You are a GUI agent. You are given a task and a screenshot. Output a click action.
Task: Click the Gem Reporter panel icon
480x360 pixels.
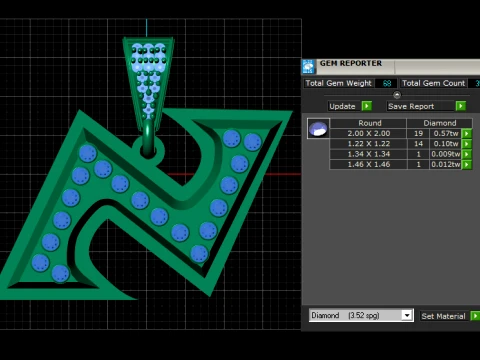tap(308, 67)
